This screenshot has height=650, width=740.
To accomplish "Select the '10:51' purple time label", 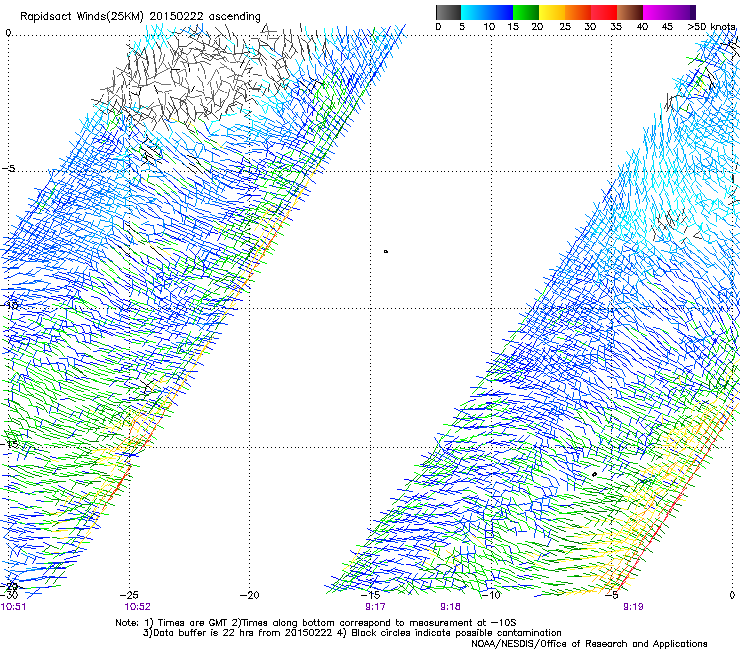I will tap(13, 607).
